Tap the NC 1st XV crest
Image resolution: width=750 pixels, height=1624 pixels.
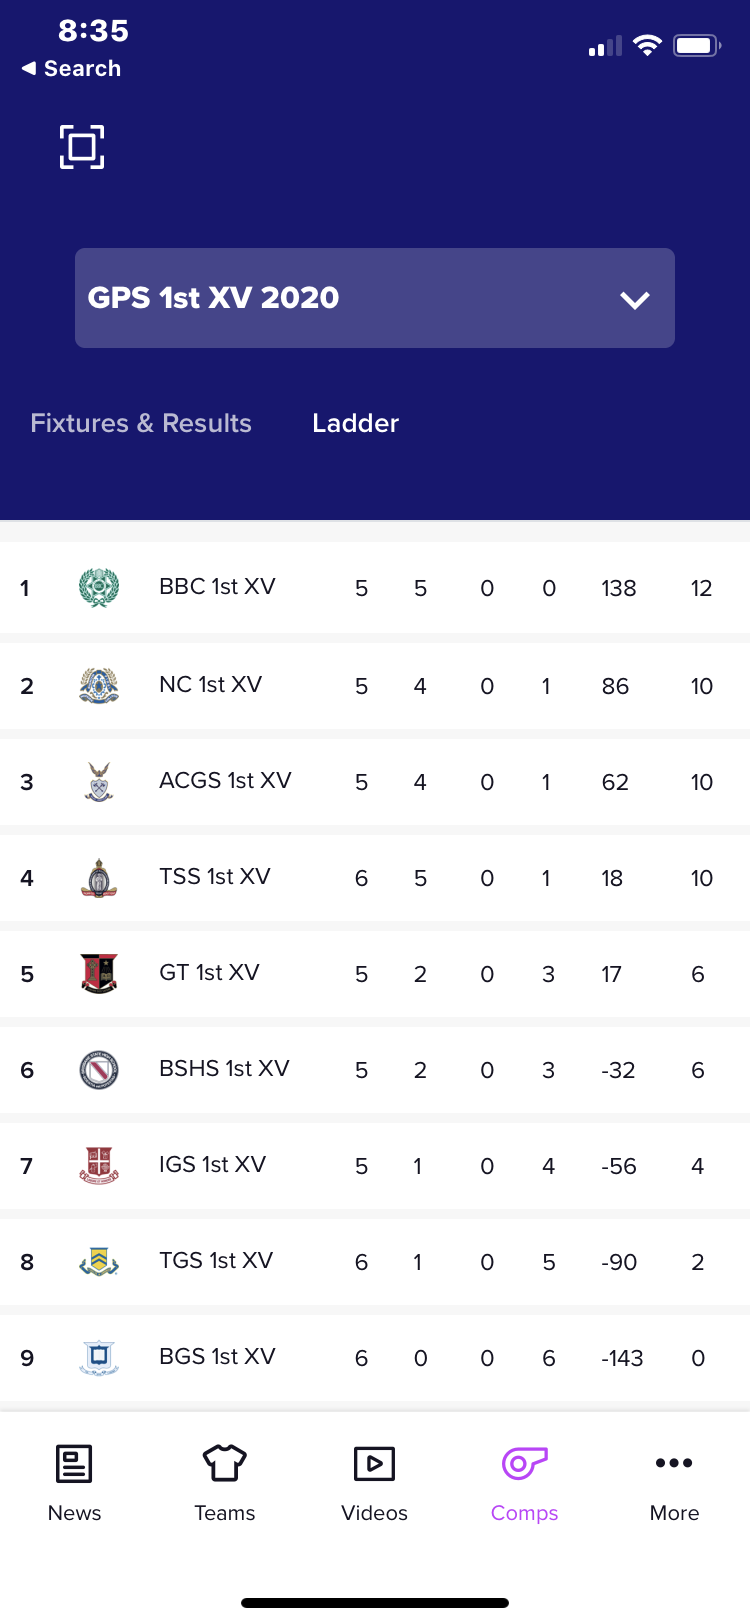pos(99,686)
